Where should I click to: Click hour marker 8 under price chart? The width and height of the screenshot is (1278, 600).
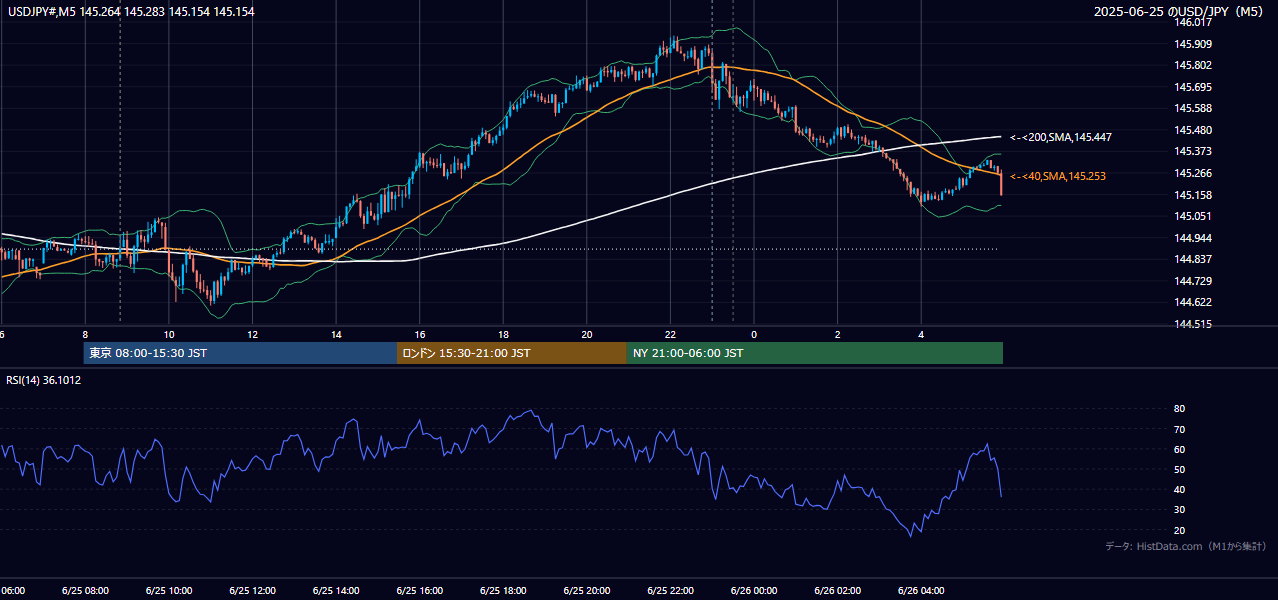pyautogui.click(x=85, y=334)
